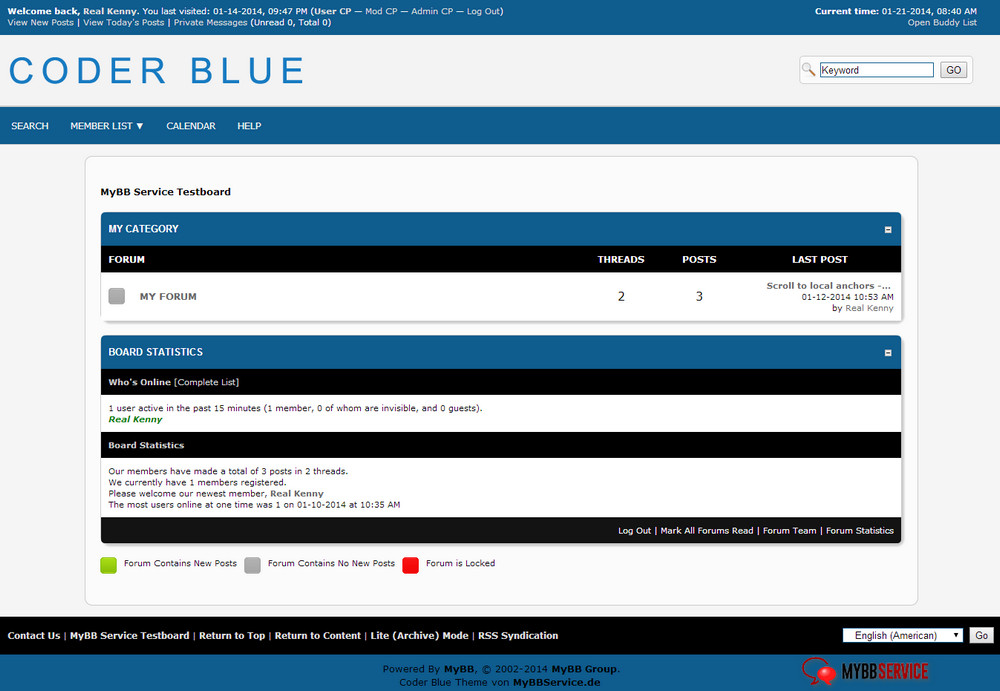Viewport: 1000px width, 691px height.
Task: Collapse the My Category section
Action: (x=888, y=230)
